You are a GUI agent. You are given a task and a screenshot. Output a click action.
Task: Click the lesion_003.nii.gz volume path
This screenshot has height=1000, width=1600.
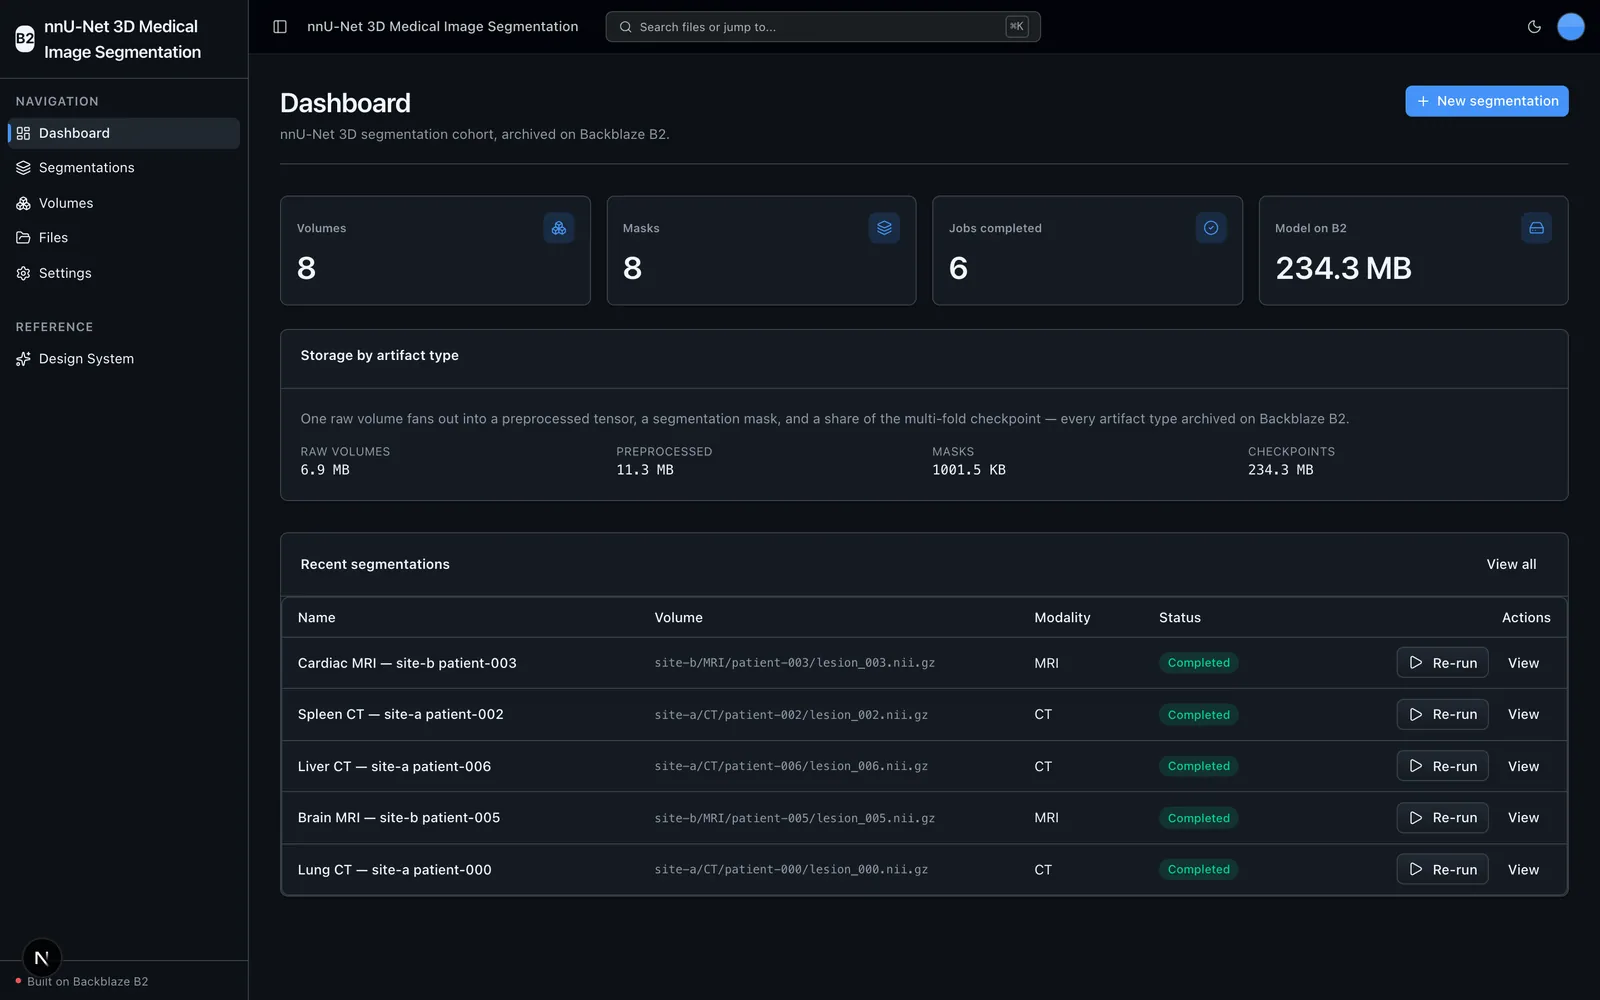795,663
